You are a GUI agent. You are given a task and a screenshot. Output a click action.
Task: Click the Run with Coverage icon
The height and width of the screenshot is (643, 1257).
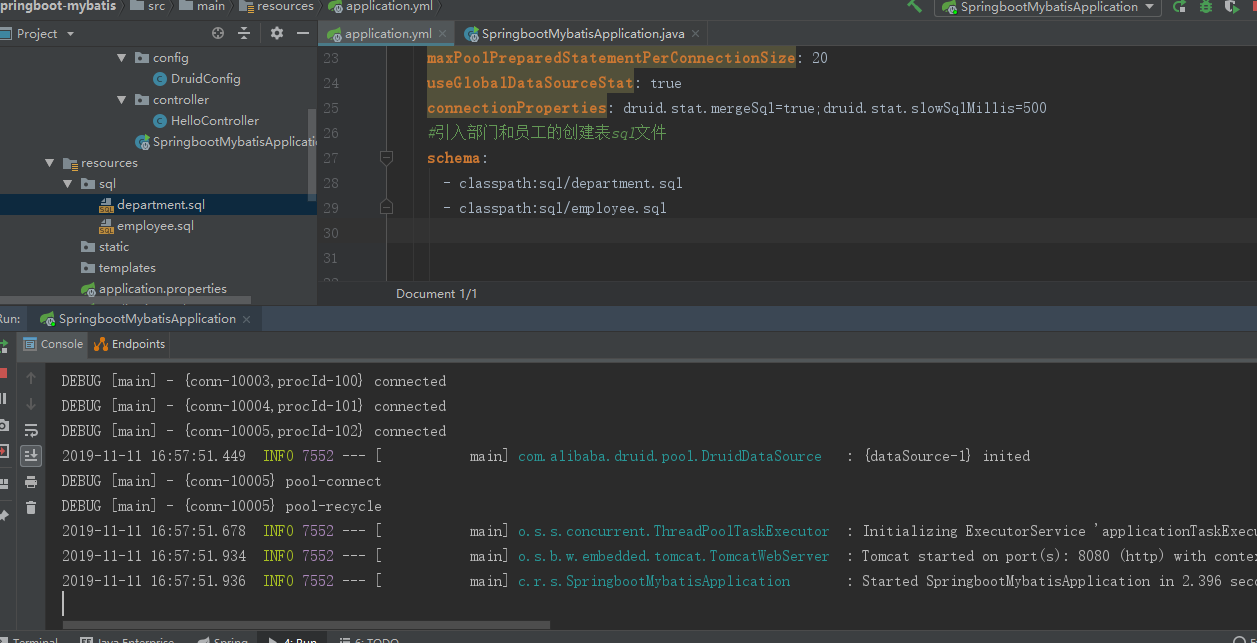pyautogui.click(x=1233, y=7)
